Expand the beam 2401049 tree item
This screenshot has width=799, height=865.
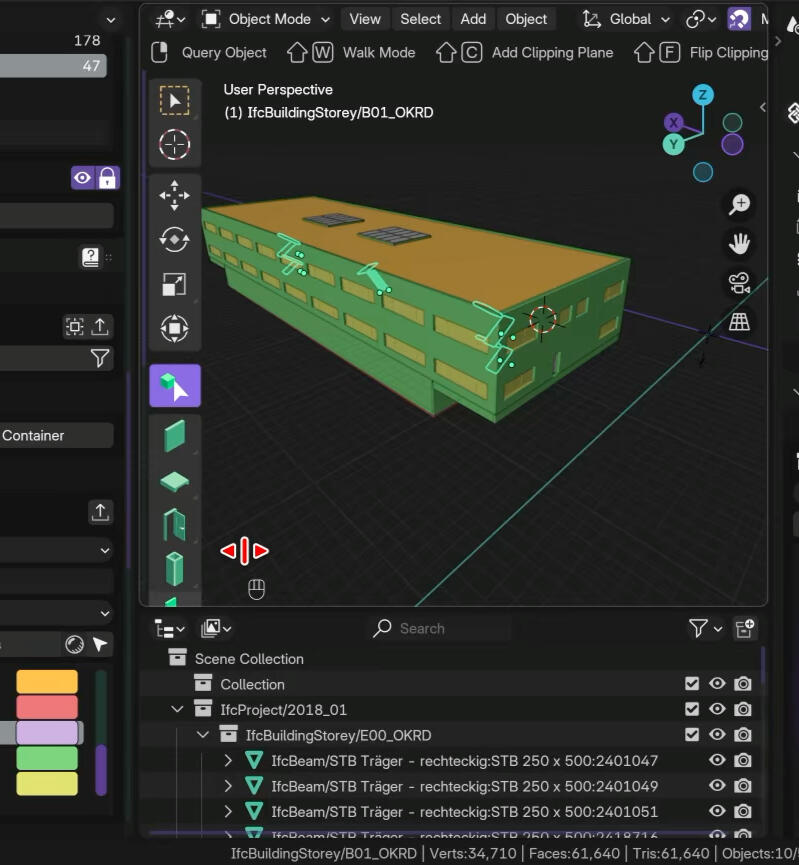coord(228,786)
